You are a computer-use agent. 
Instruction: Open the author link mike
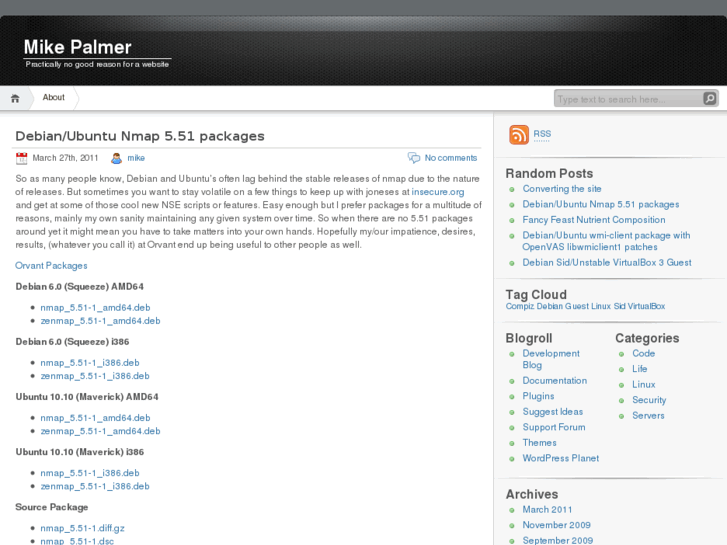[x=136, y=158]
